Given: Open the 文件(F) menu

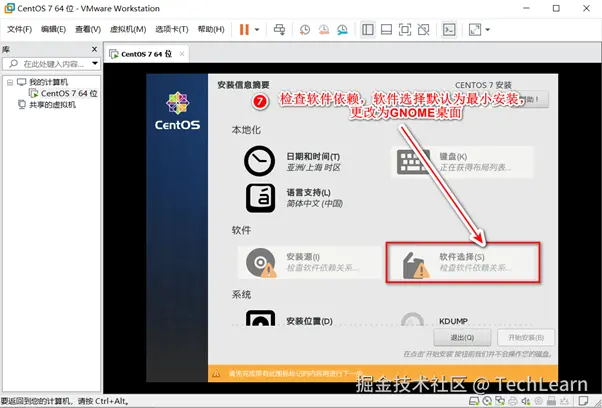Looking at the screenshot, I should (x=19, y=30).
